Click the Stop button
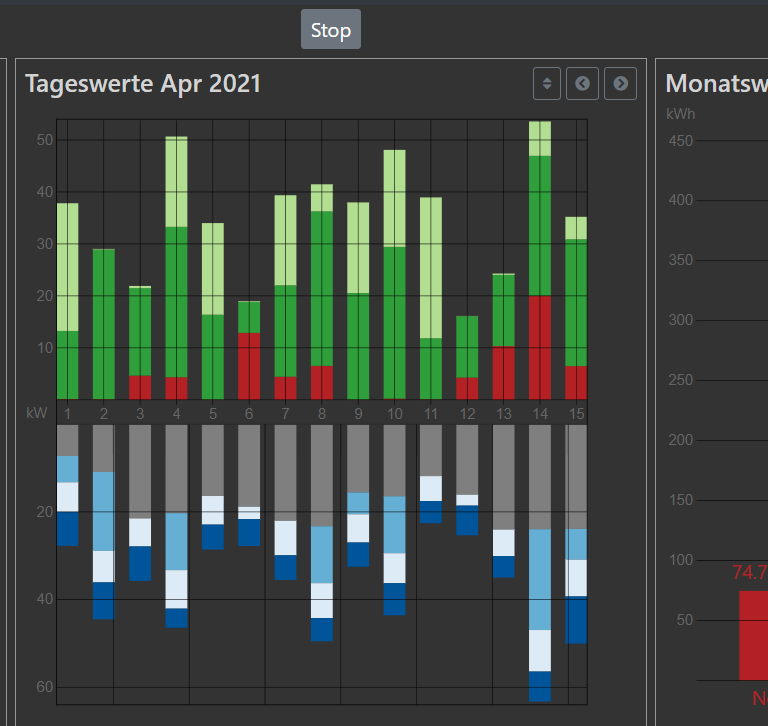This screenshot has height=726, width=768. (330, 30)
